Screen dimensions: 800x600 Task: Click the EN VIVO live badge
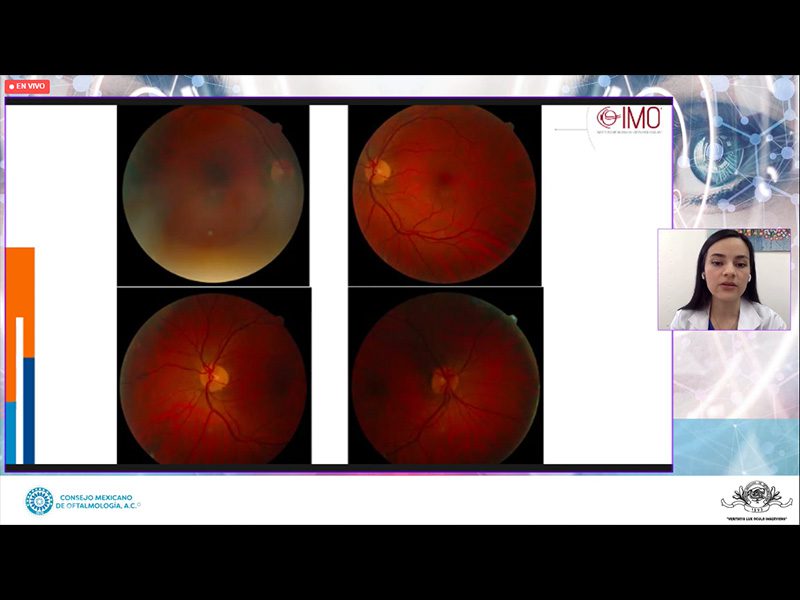pos(27,87)
